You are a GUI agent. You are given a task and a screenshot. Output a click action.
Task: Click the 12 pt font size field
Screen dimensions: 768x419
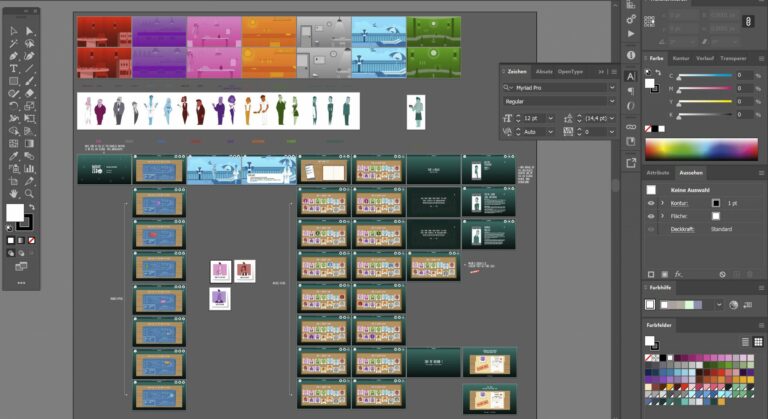point(530,118)
